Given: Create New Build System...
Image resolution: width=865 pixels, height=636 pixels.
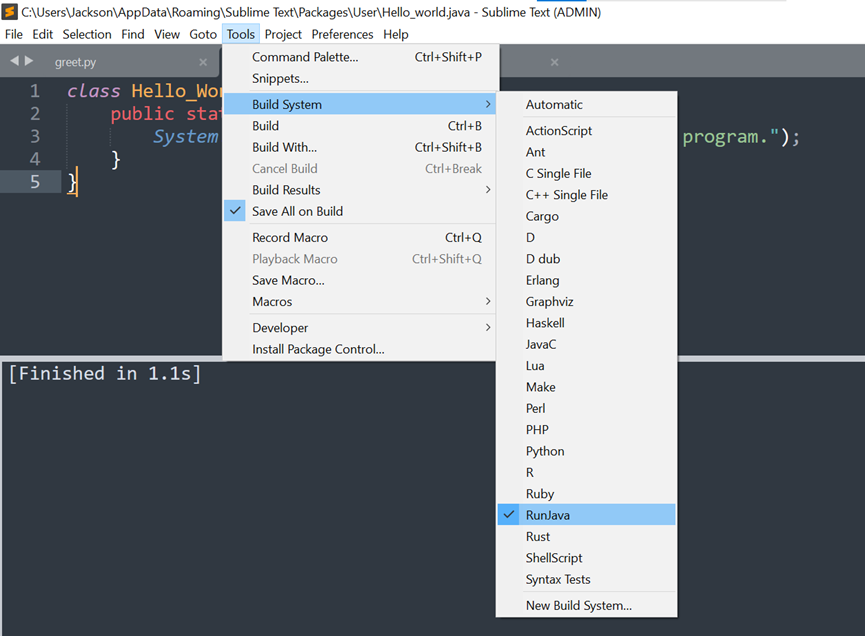Looking at the screenshot, I should [x=586, y=605].
